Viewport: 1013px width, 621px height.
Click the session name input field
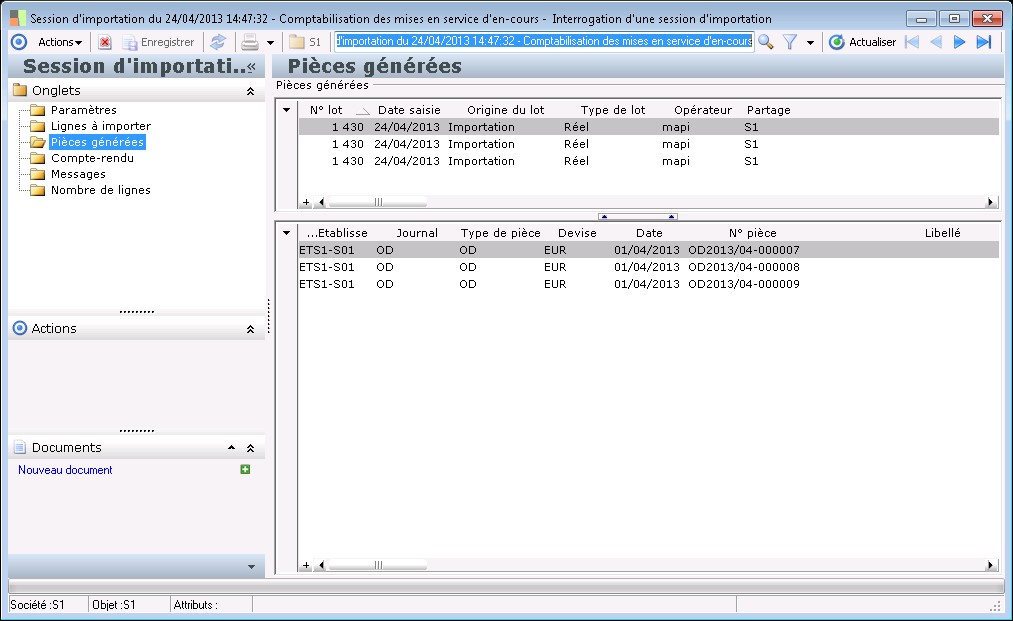[x=543, y=42]
